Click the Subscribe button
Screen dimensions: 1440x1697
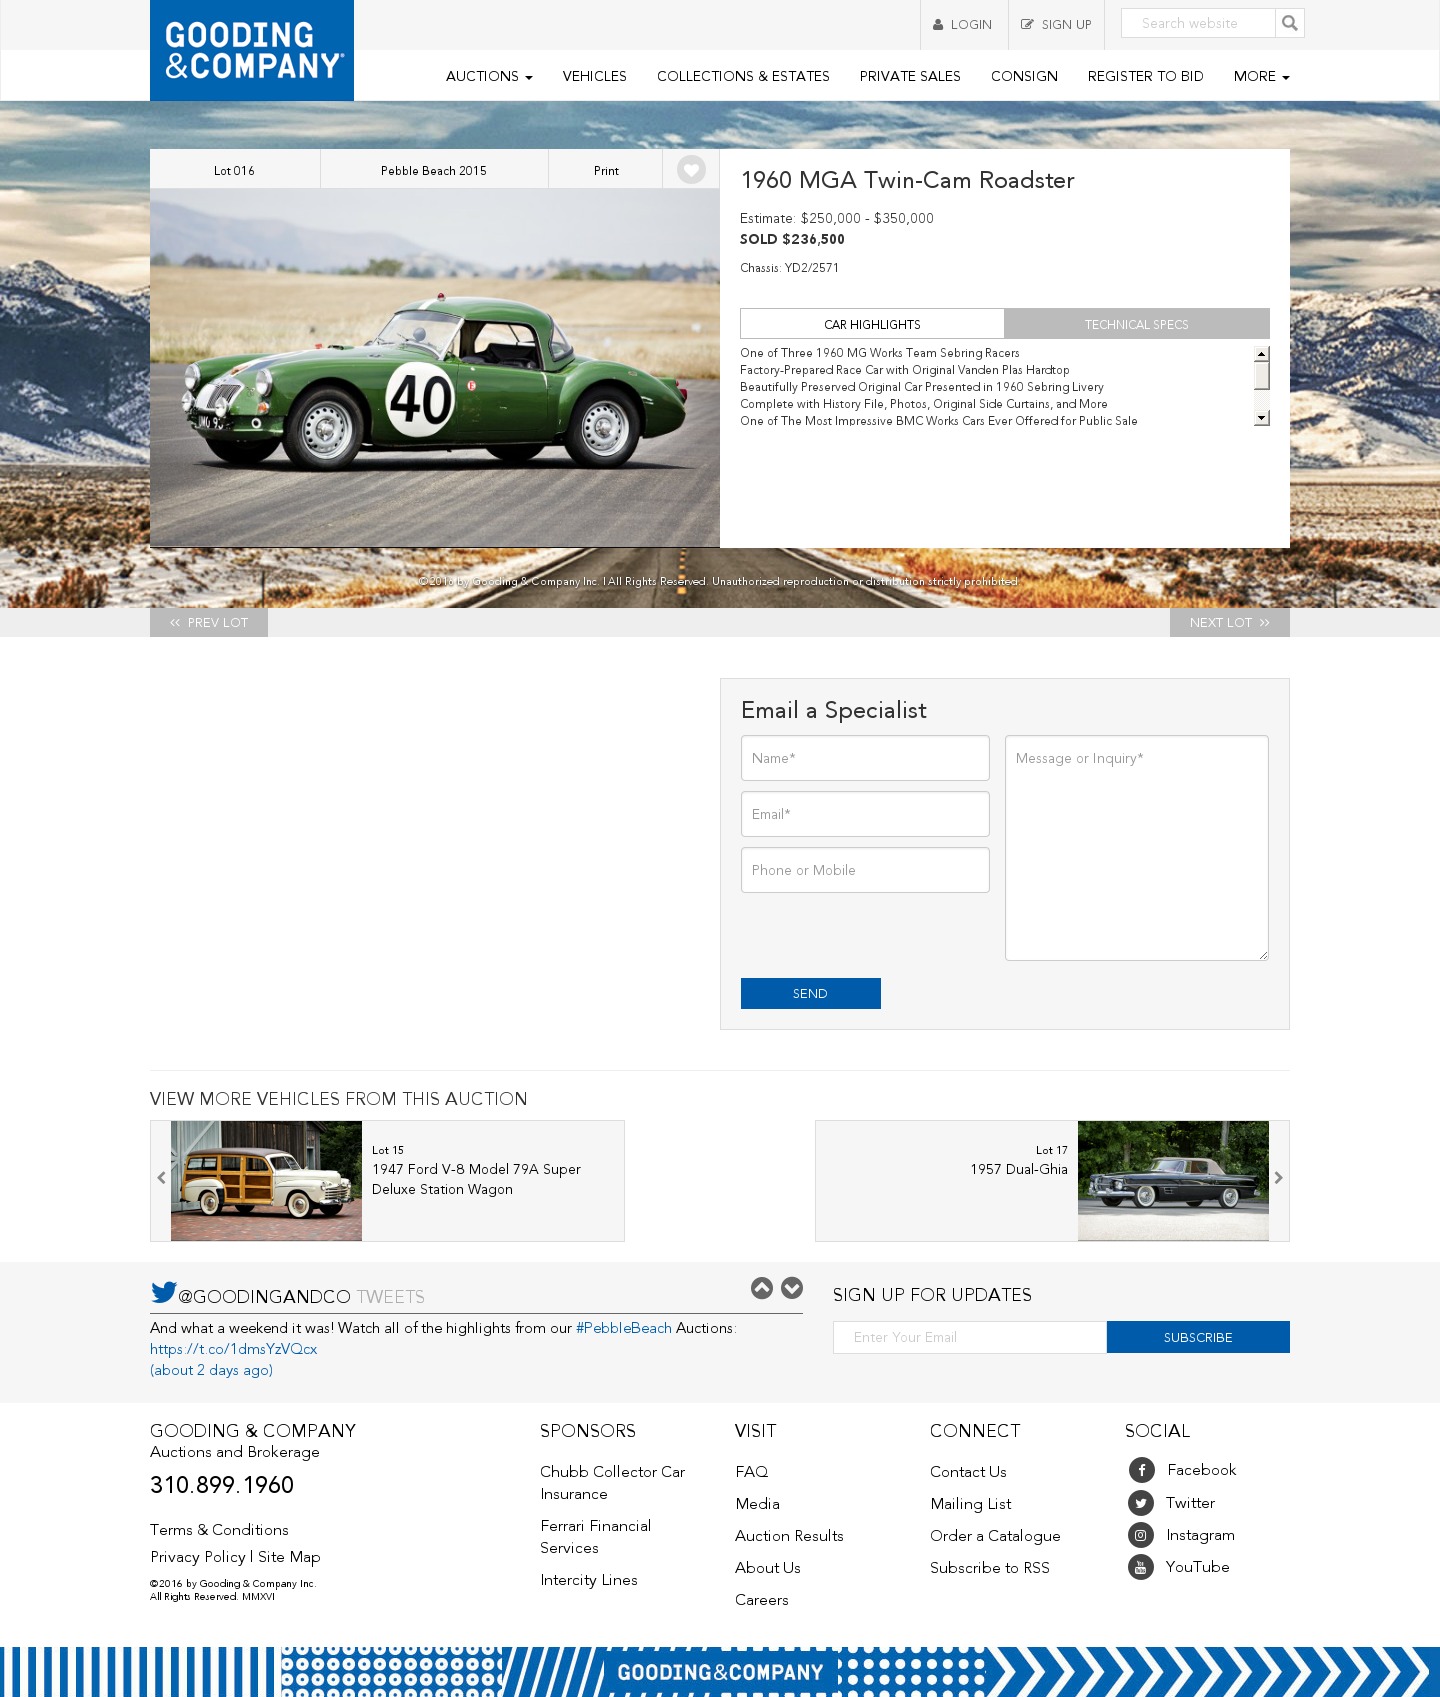click(x=1198, y=1337)
